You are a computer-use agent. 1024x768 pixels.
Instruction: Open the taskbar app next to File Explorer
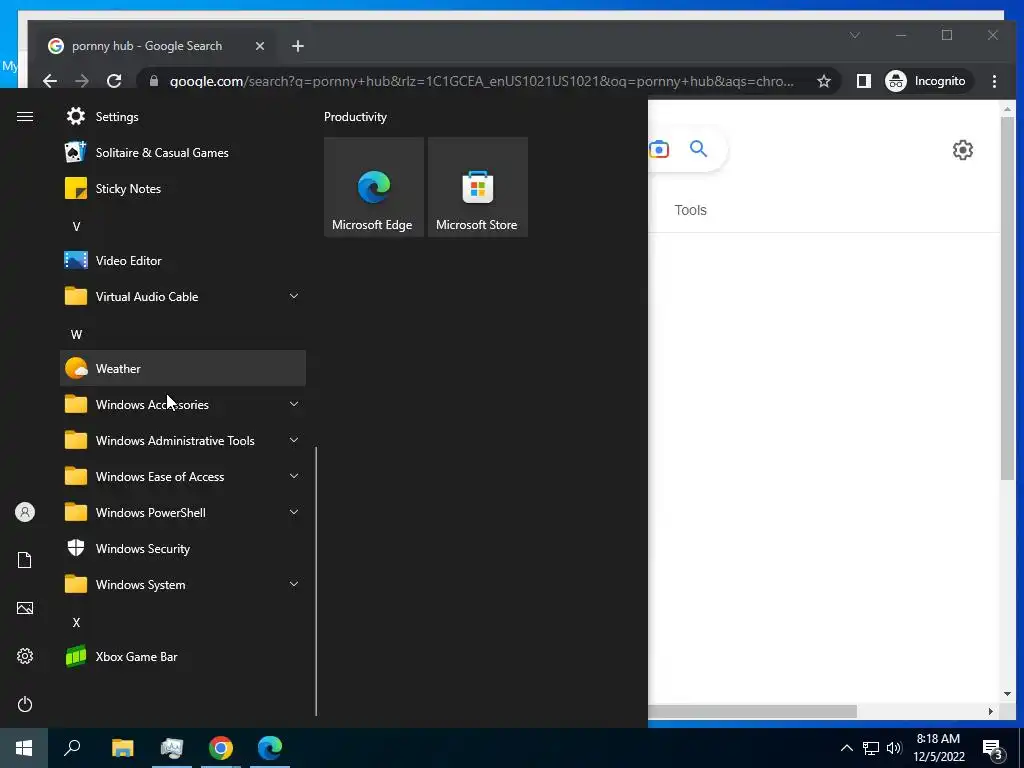point(172,748)
